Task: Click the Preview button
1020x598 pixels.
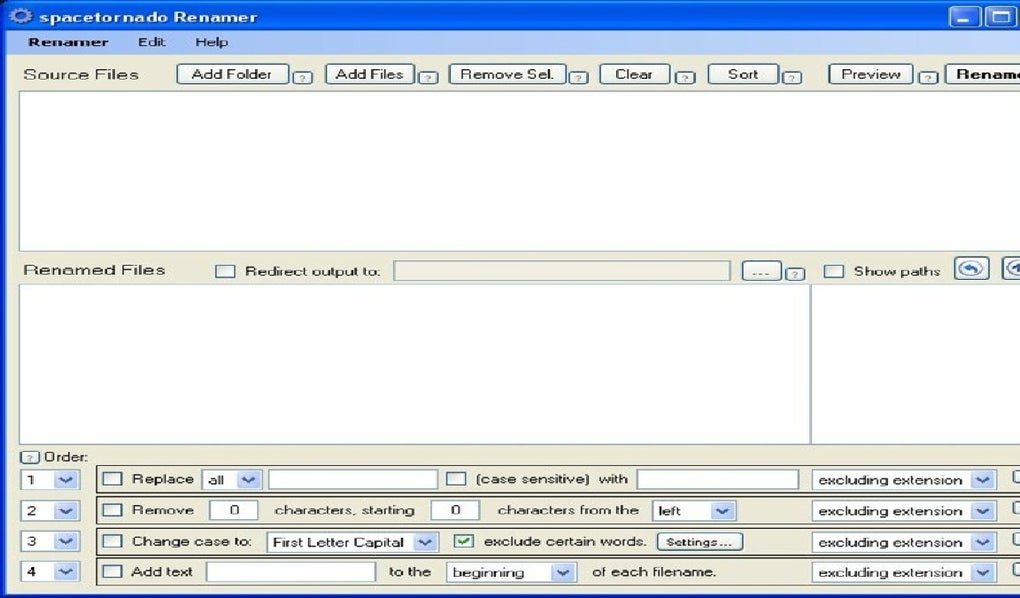Action: click(x=871, y=74)
